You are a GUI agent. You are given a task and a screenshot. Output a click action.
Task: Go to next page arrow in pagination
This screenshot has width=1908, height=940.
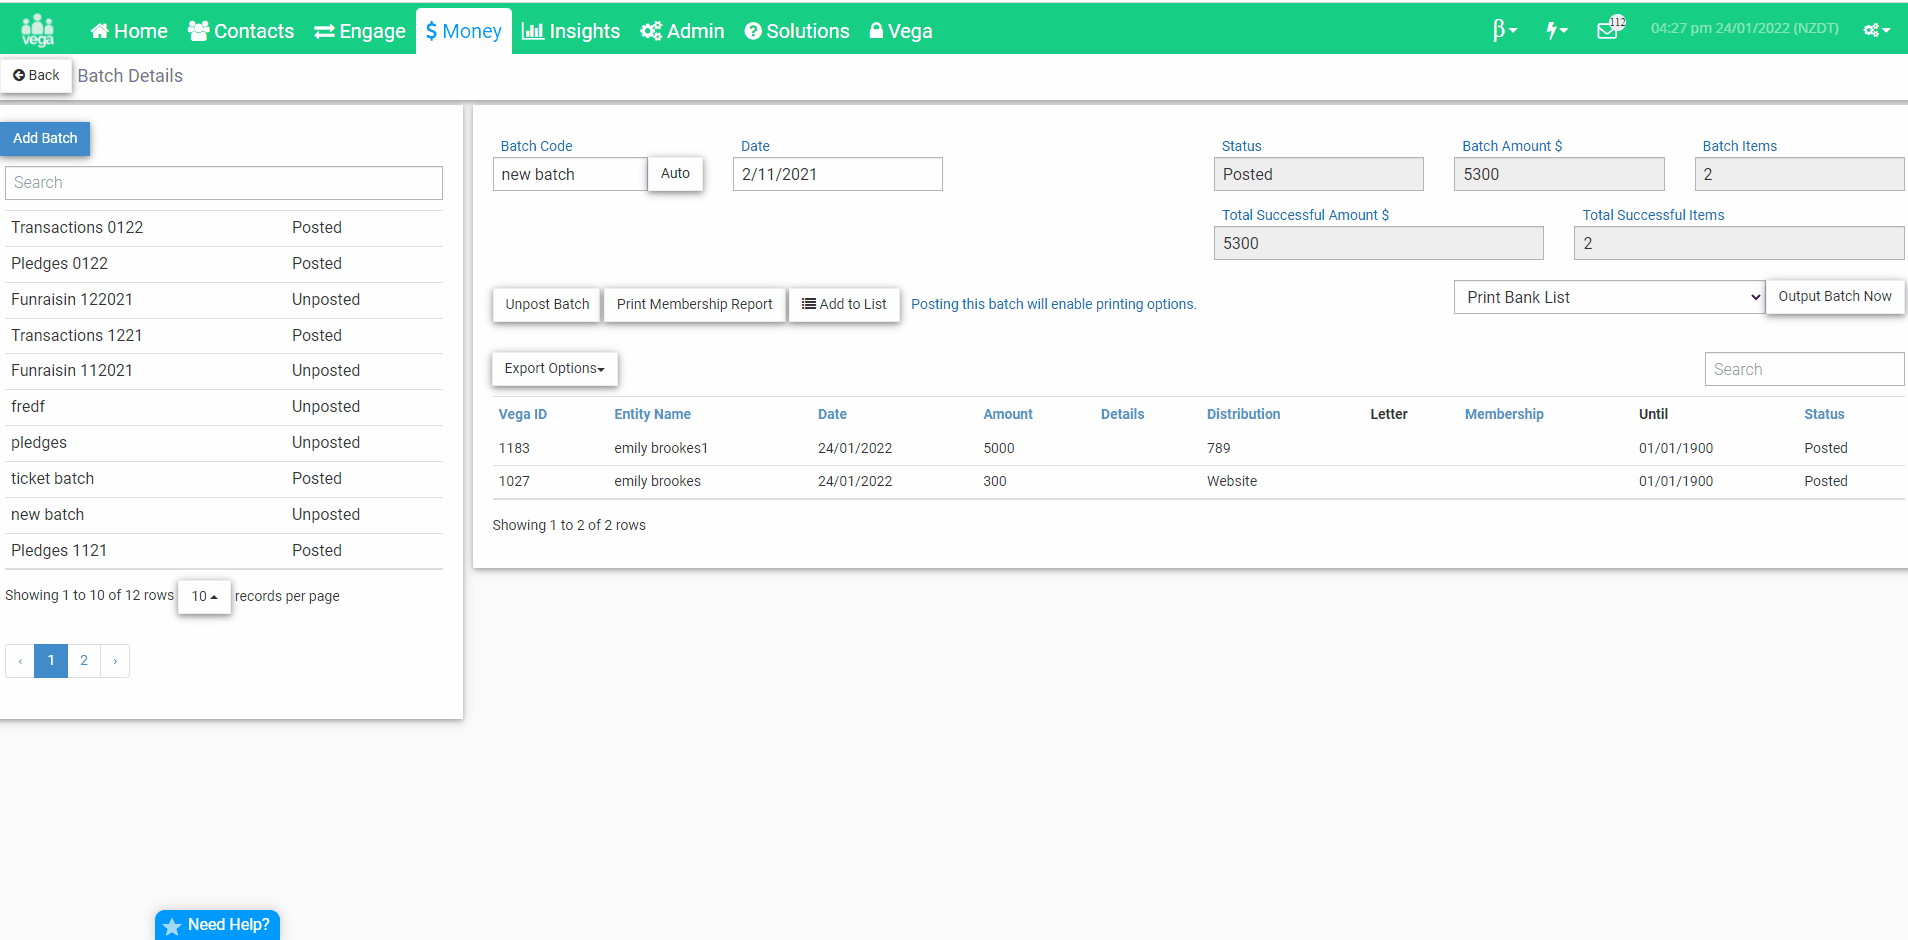coord(115,661)
